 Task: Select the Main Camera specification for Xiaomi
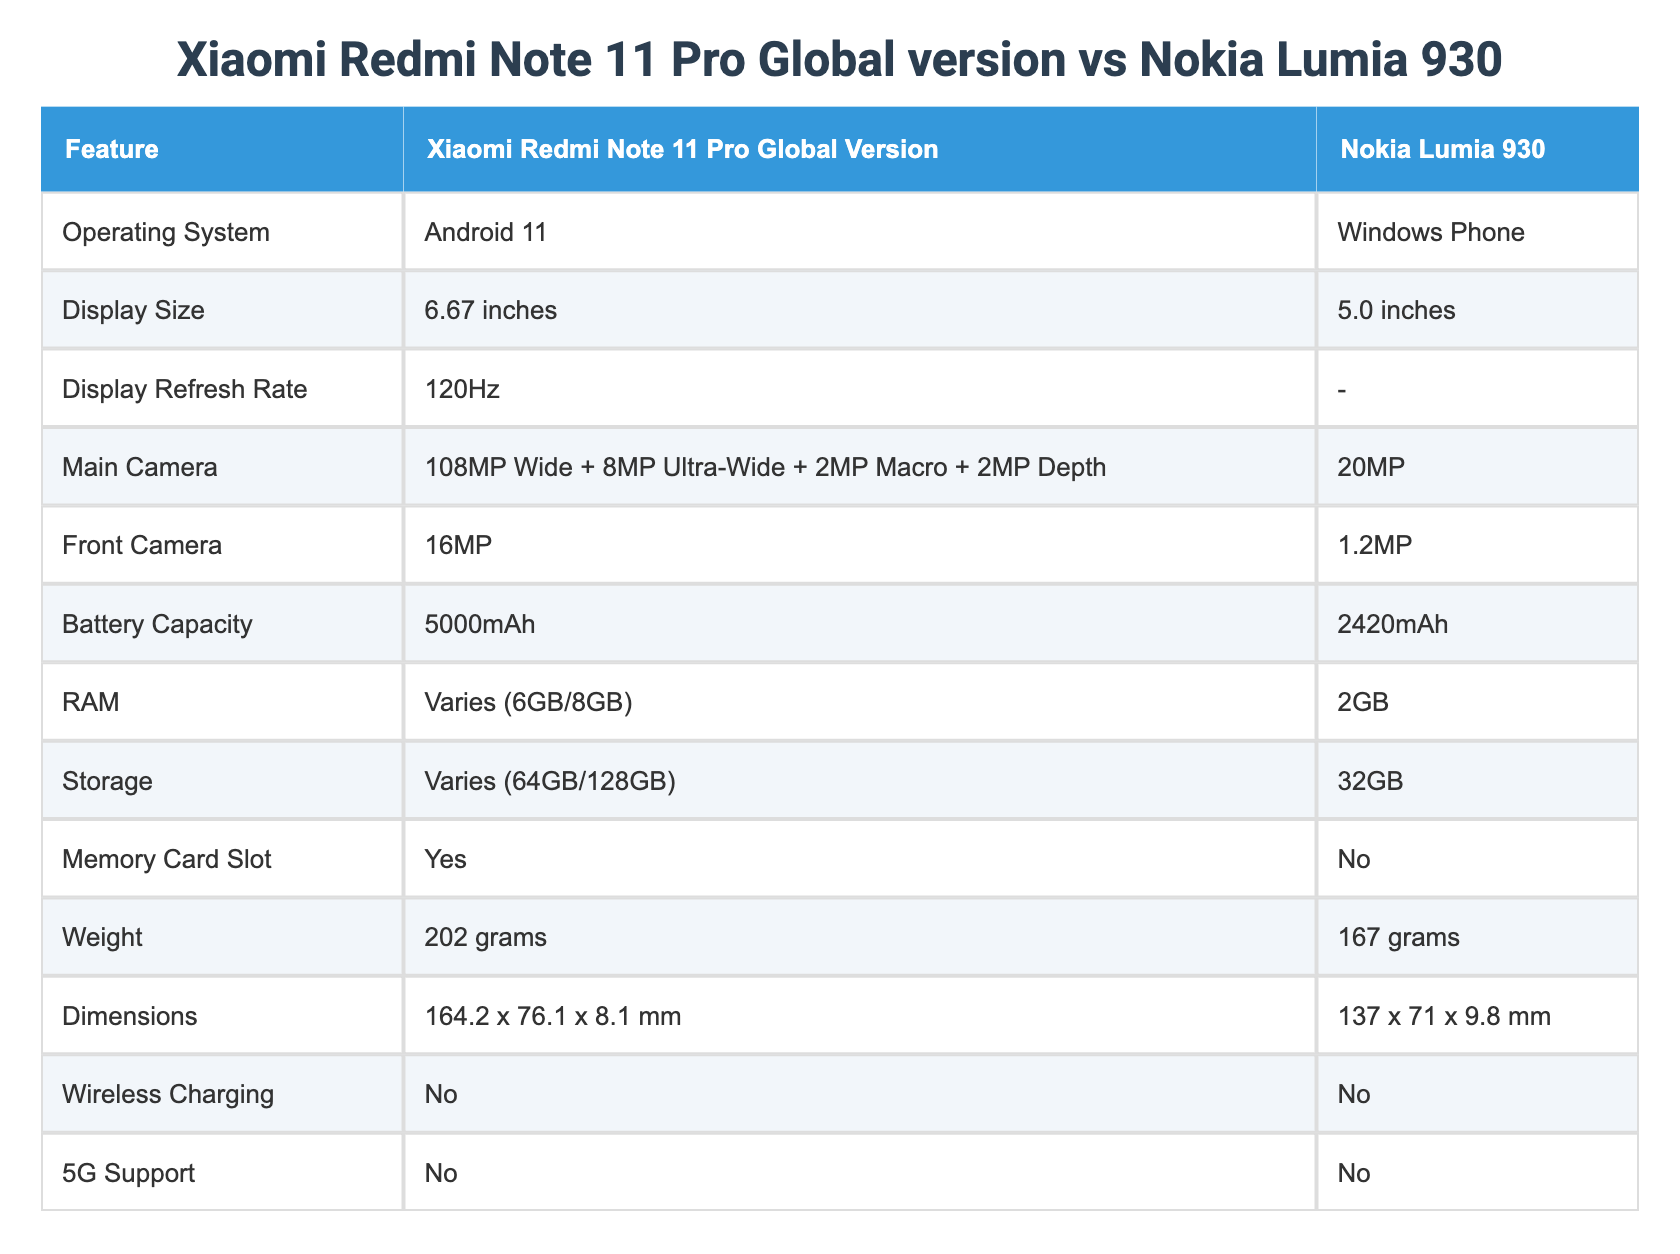pos(765,467)
